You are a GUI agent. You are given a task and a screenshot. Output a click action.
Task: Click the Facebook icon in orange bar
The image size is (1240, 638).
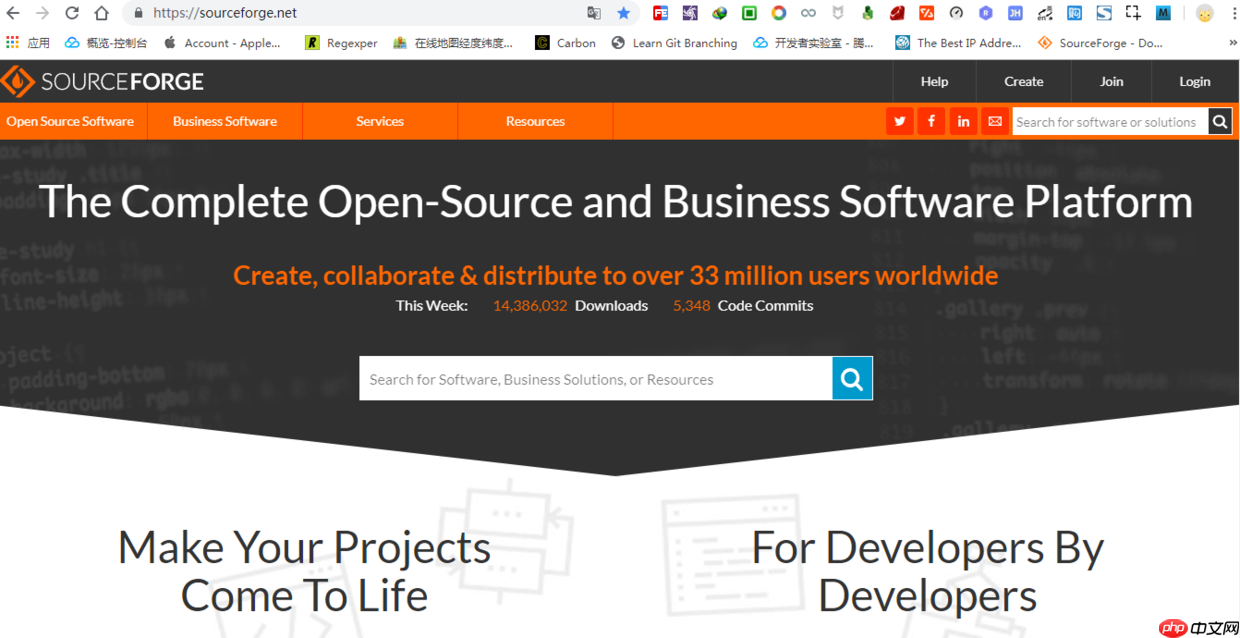click(931, 121)
